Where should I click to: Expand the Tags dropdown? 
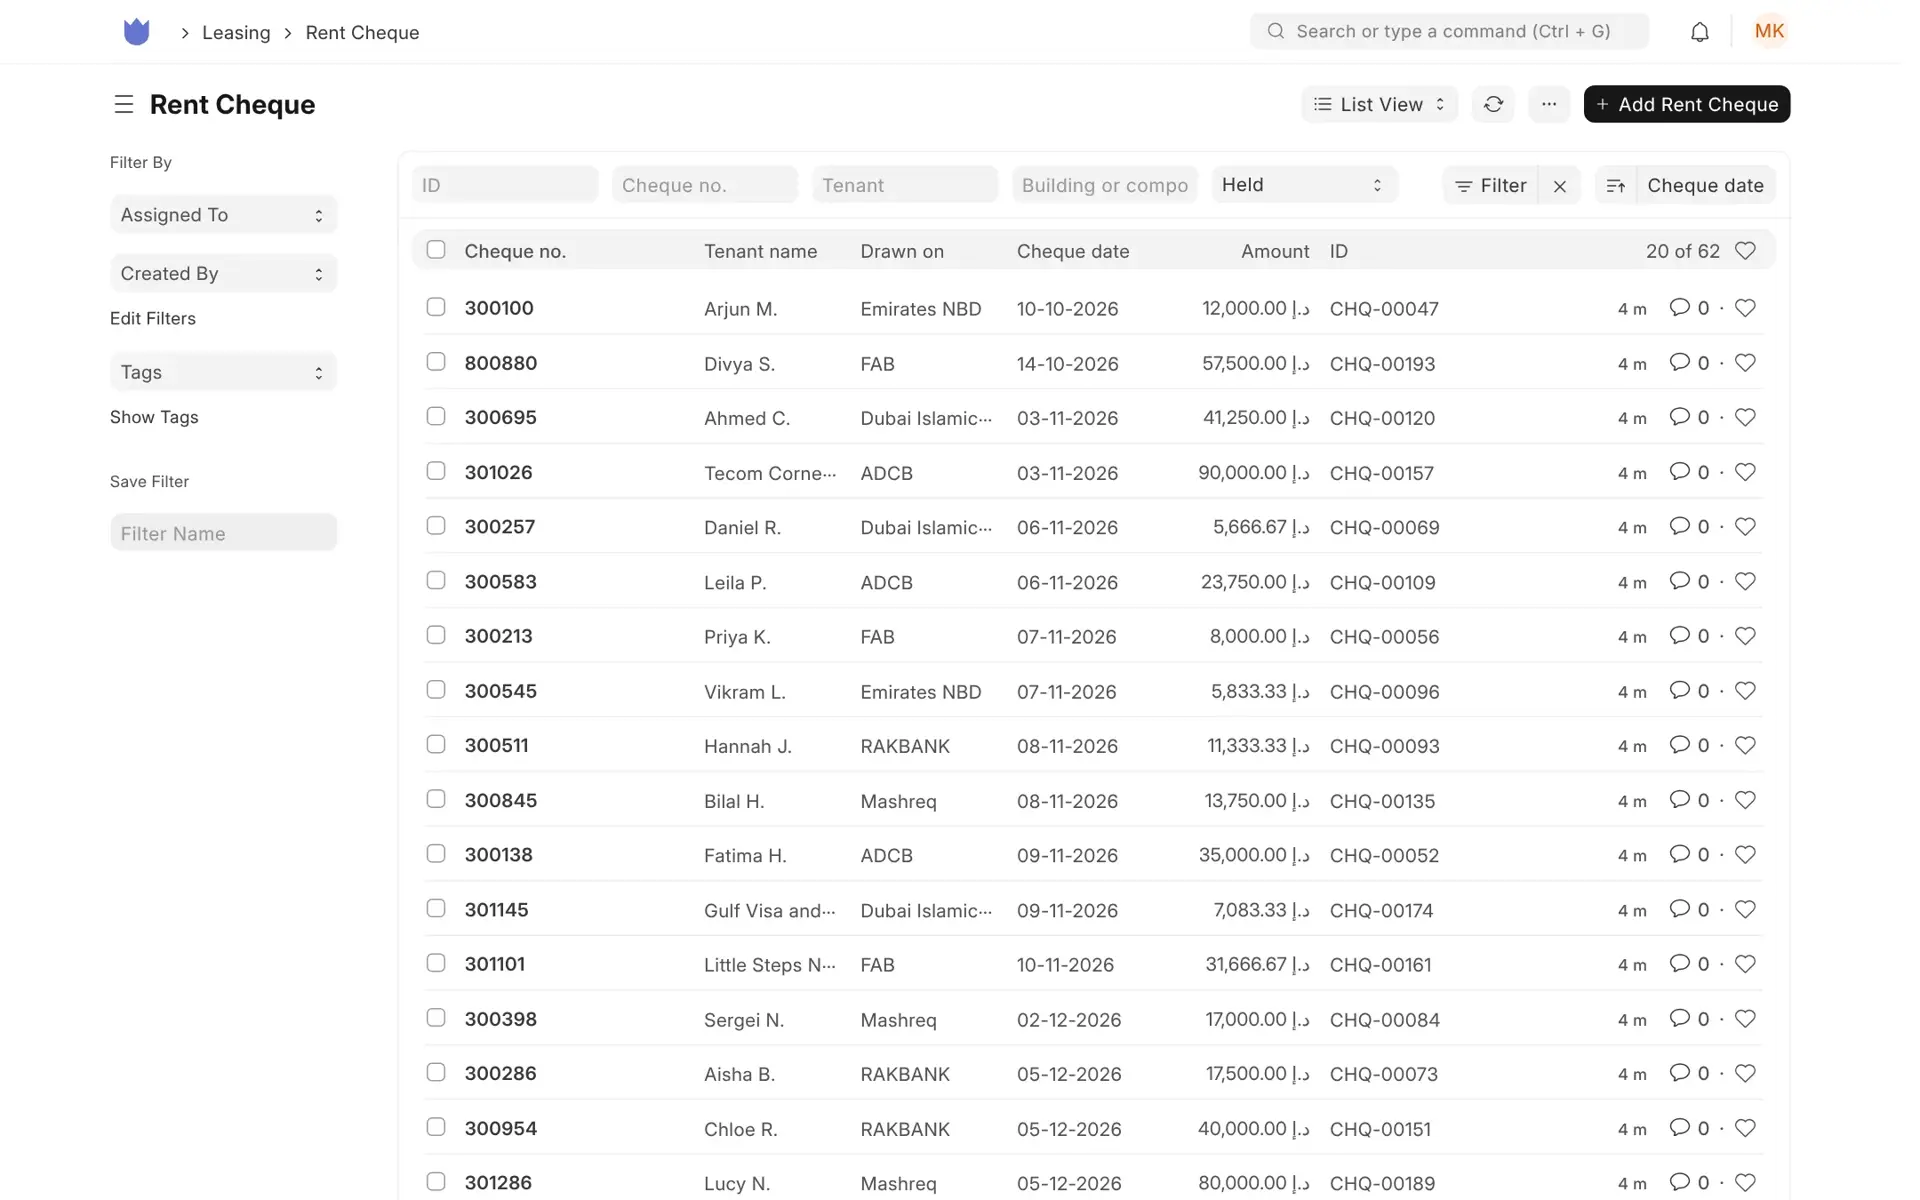pos(223,372)
